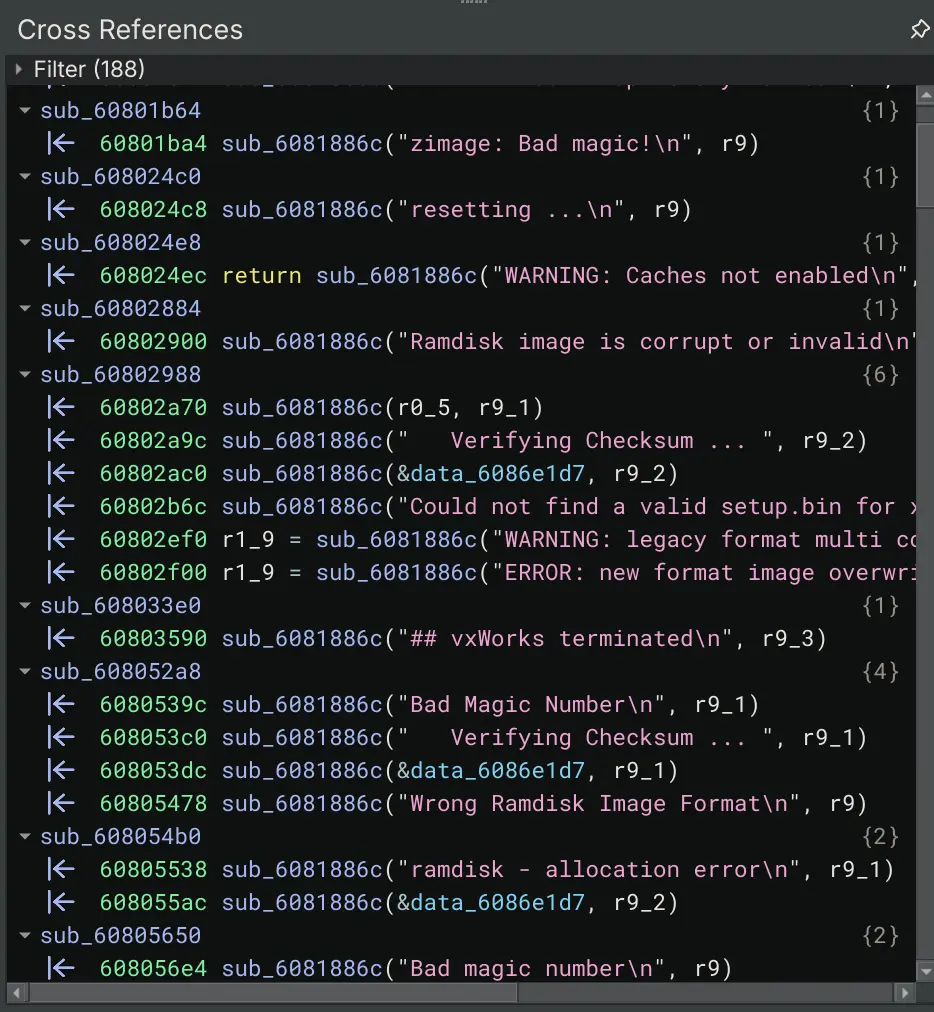Image resolution: width=934 pixels, height=1012 pixels.
Task: Click the reference arrow icon for 608024c8
Action: click(x=62, y=210)
